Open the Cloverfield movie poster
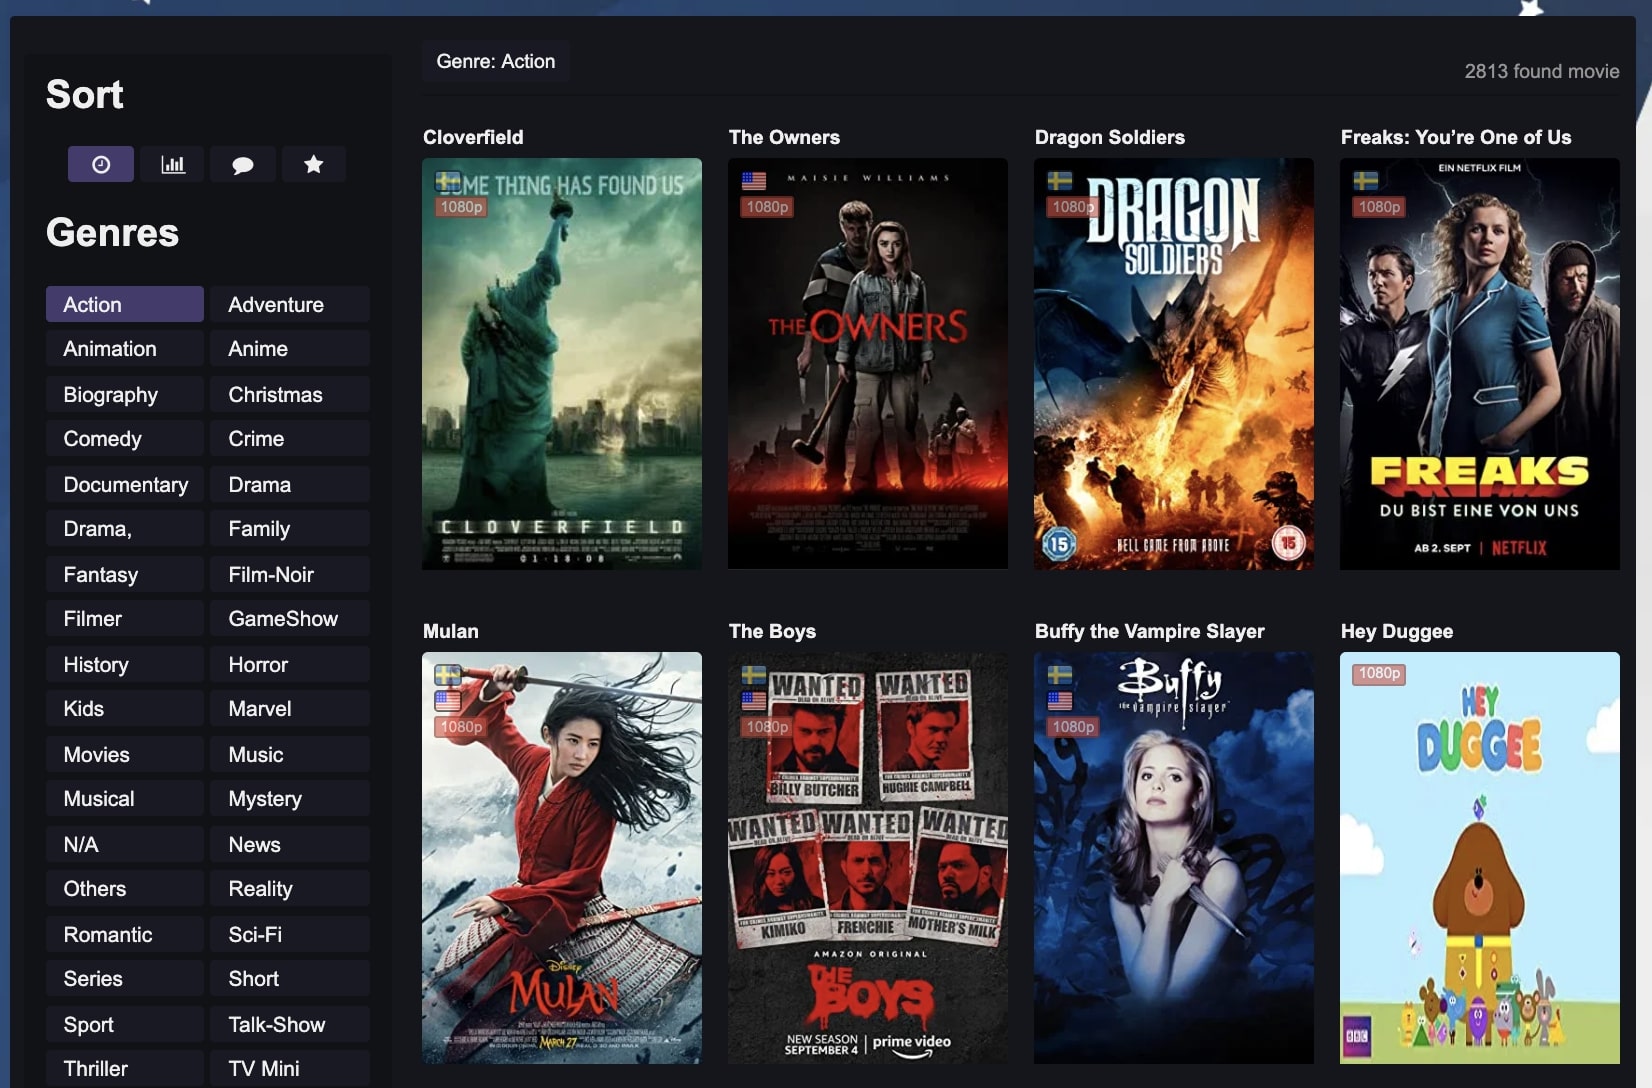This screenshot has height=1088, width=1652. pyautogui.click(x=562, y=364)
